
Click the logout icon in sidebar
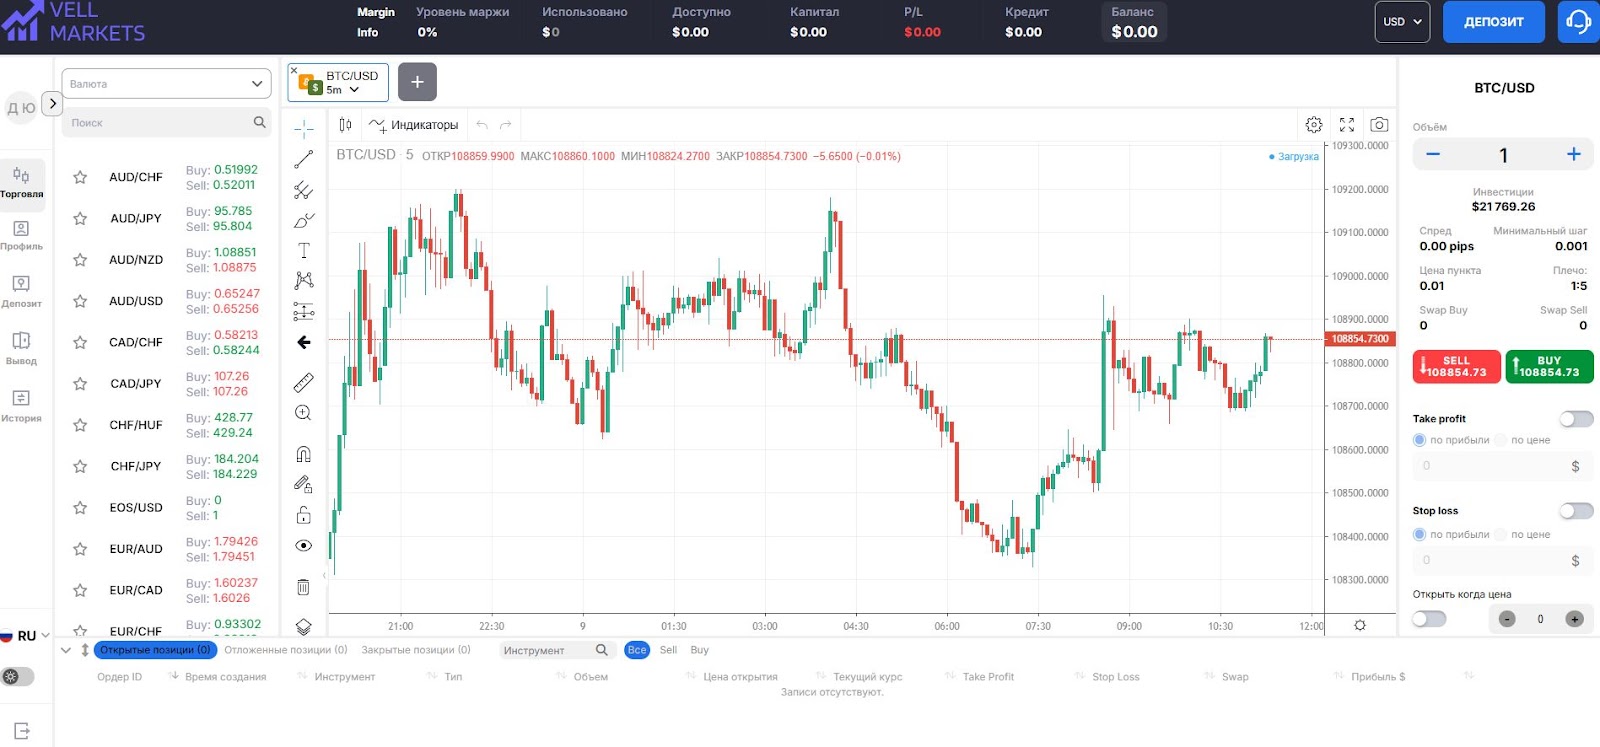pyautogui.click(x=22, y=731)
